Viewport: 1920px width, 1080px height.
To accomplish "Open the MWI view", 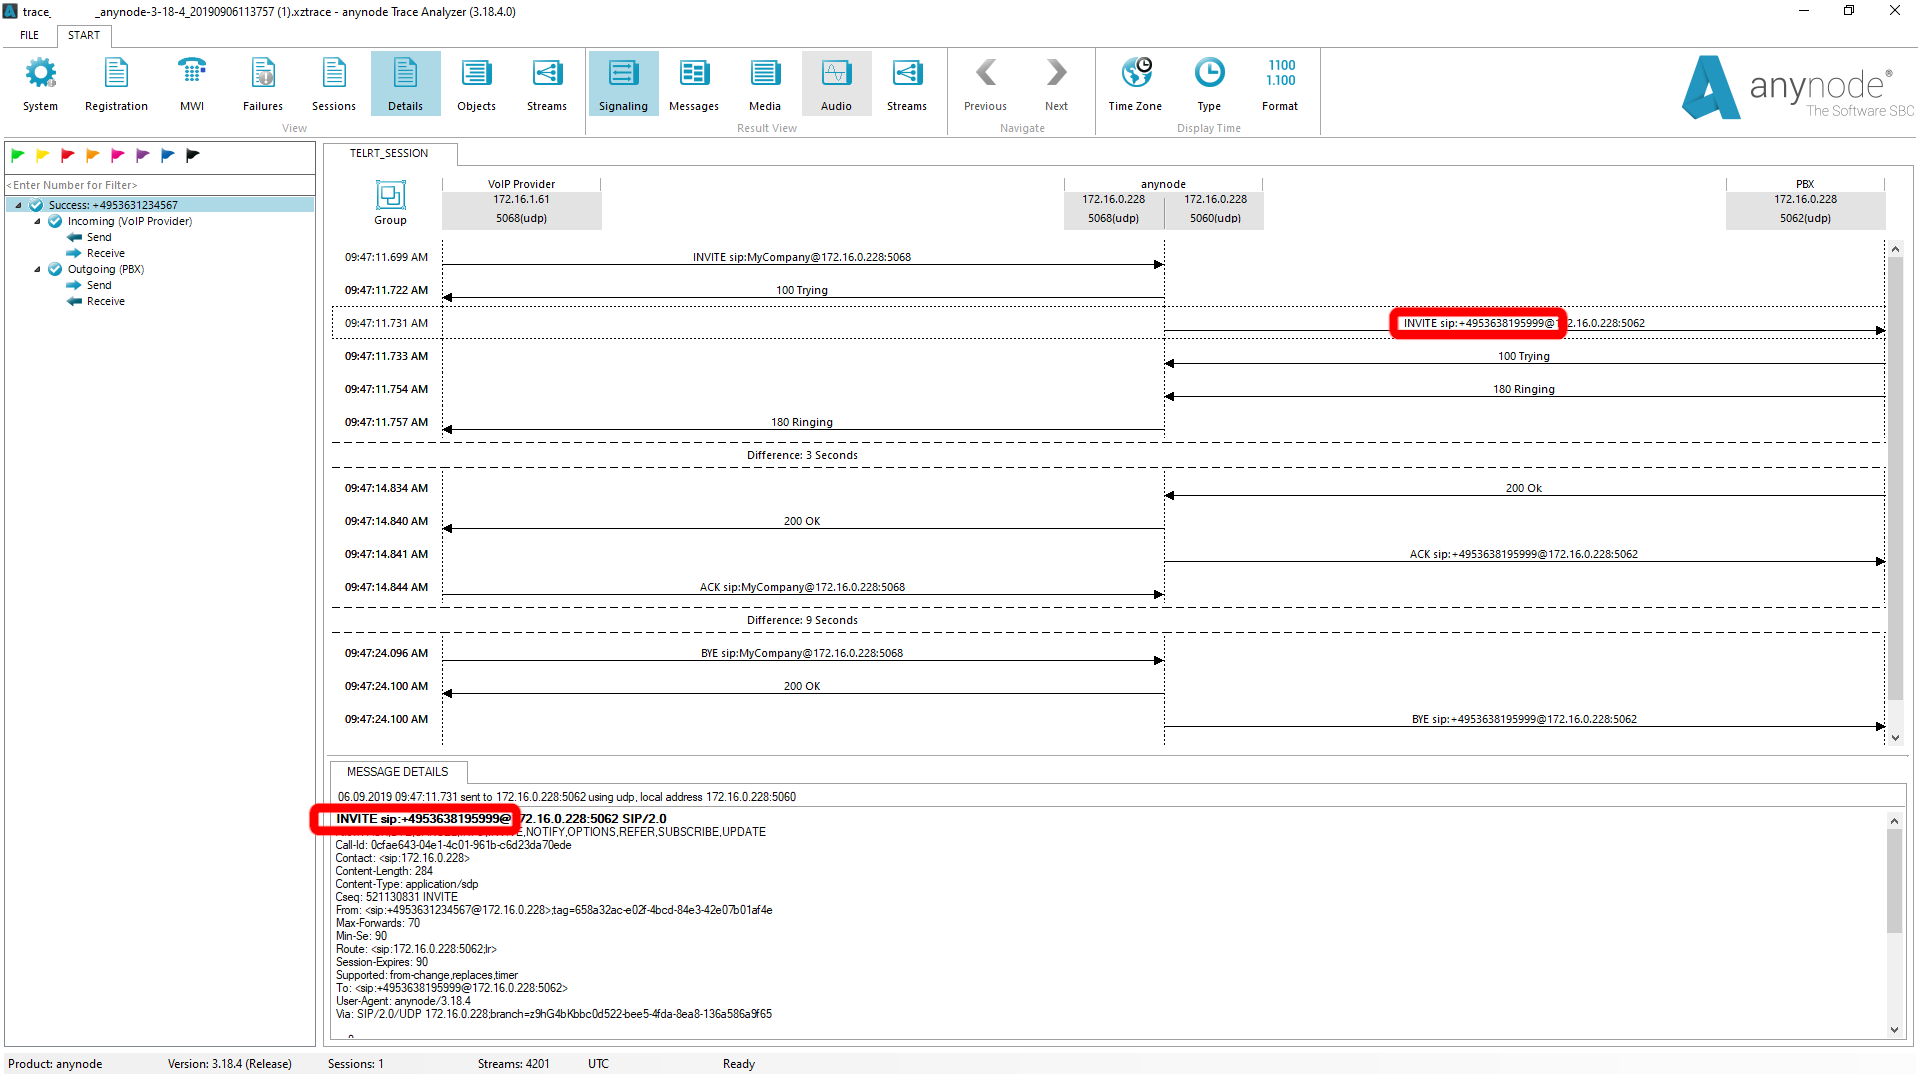I will point(192,84).
